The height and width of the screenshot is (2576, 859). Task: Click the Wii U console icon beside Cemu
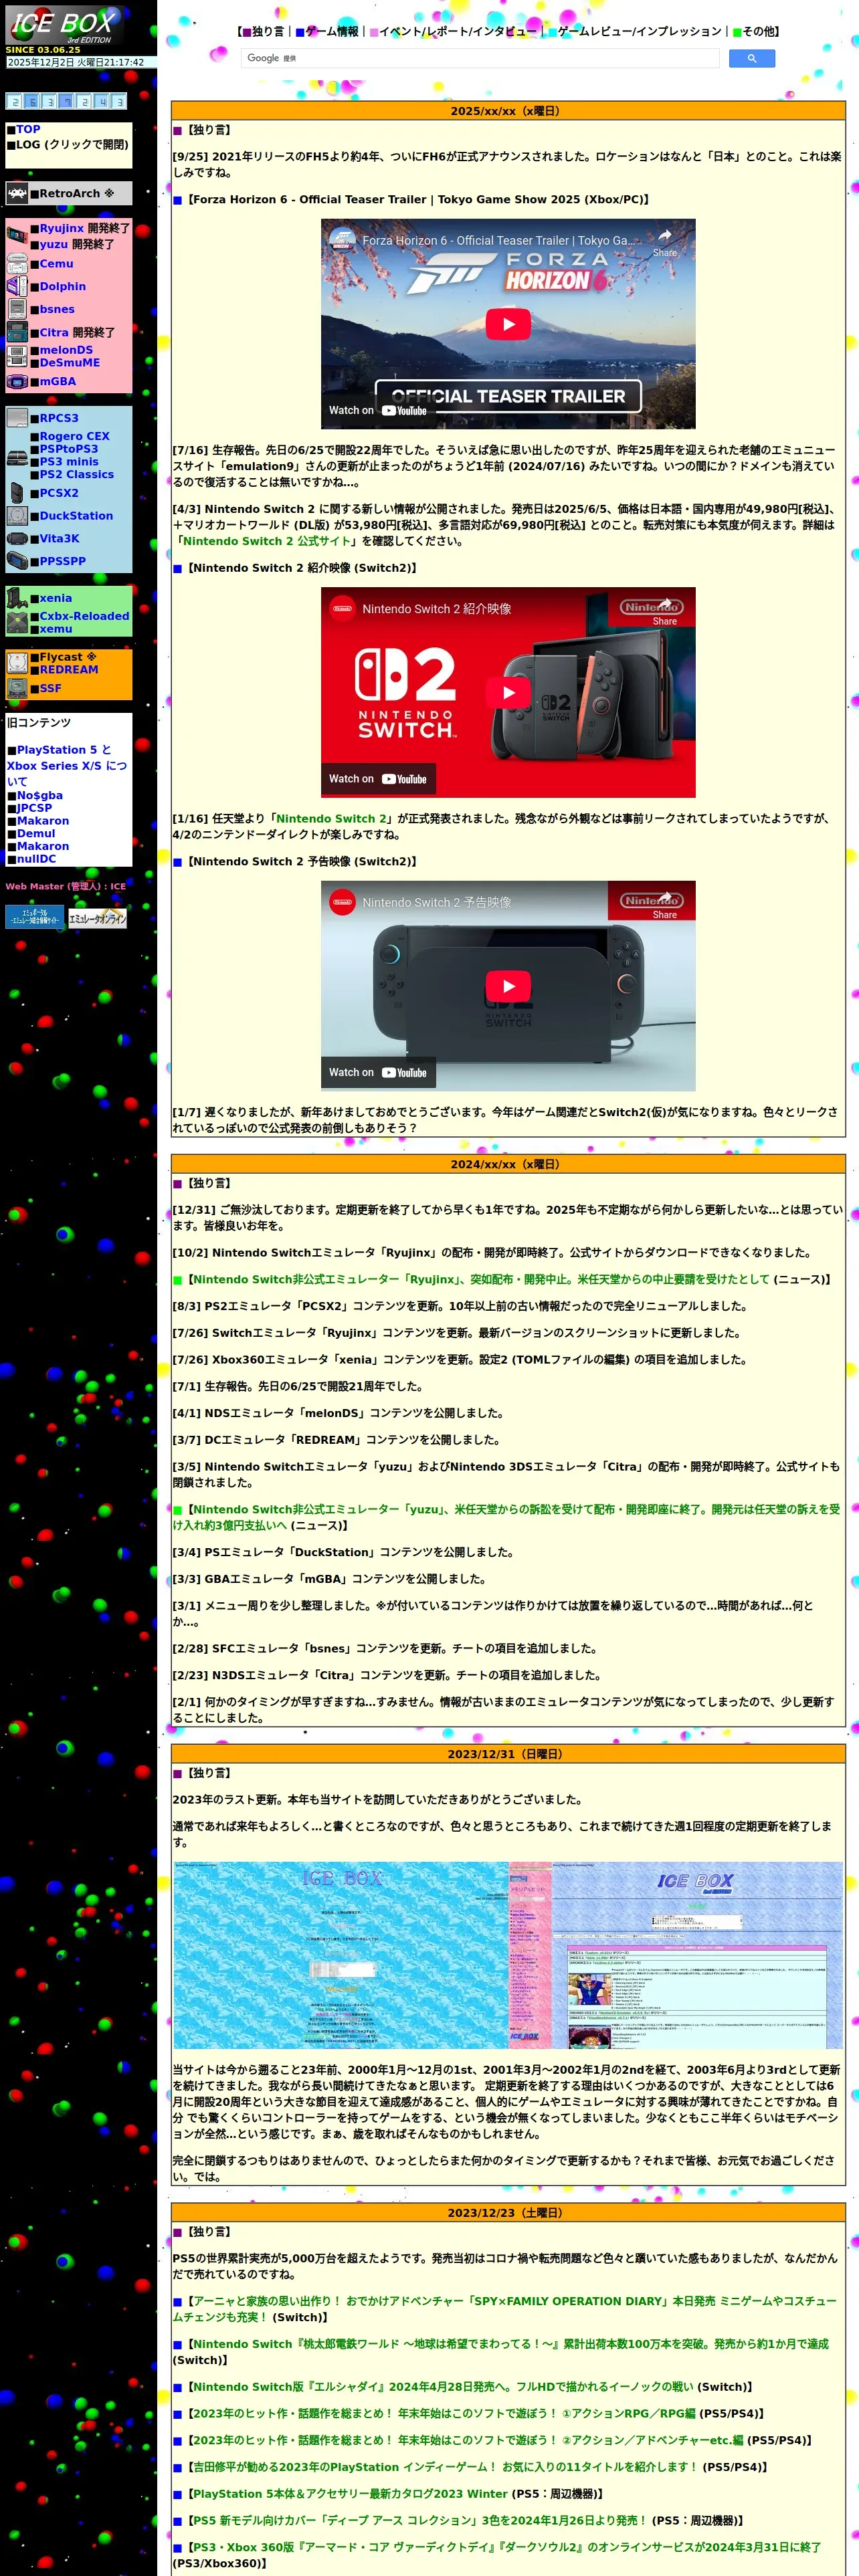click(x=17, y=263)
